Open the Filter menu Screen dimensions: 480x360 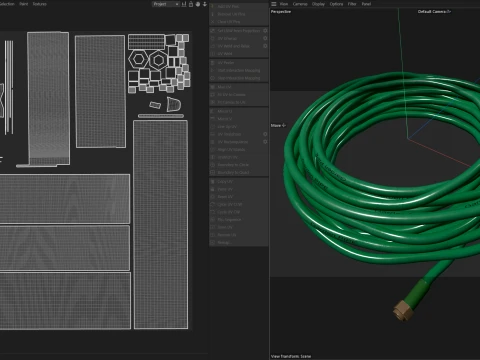tap(352, 4)
